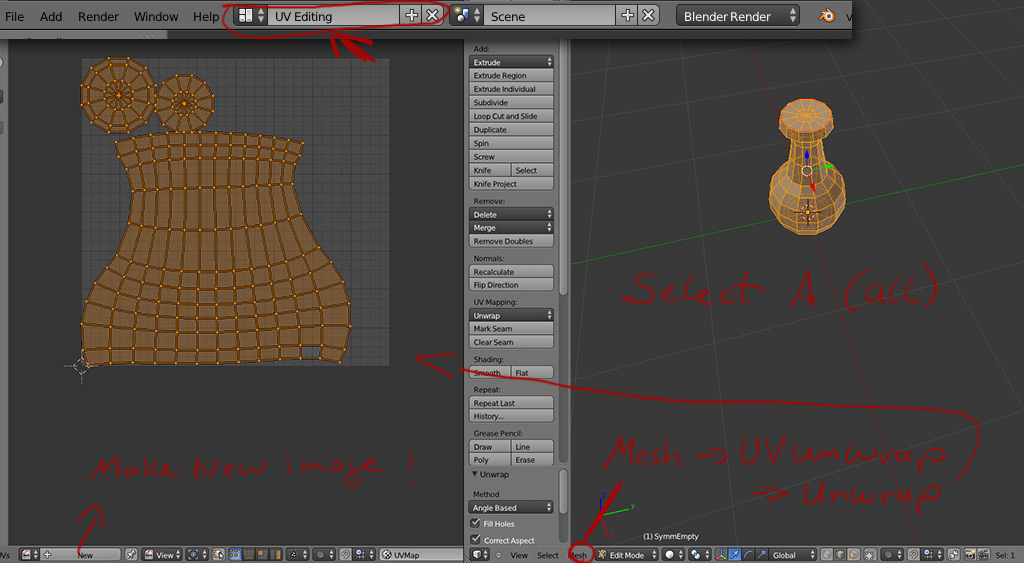
Task: Delete the current Scene with X button
Action: click(x=649, y=16)
